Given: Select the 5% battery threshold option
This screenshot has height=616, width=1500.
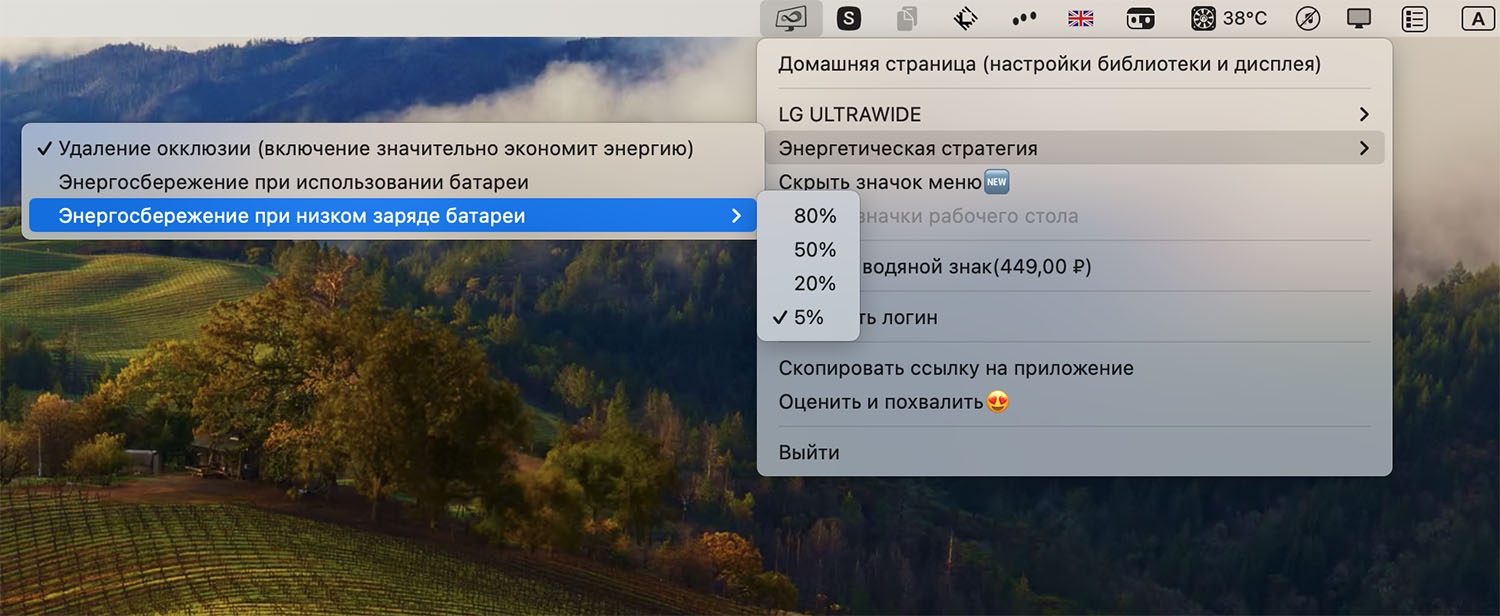Looking at the screenshot, I should pos(808,317).
